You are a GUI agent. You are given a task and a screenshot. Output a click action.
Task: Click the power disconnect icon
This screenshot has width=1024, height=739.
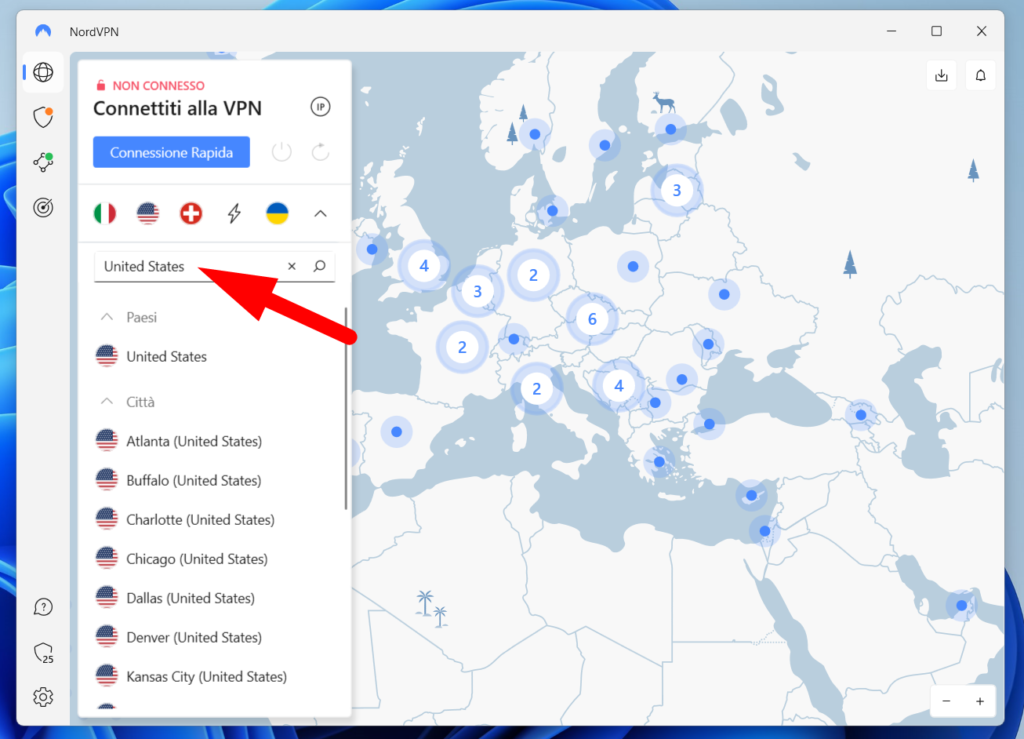click(x=281, y=152)
